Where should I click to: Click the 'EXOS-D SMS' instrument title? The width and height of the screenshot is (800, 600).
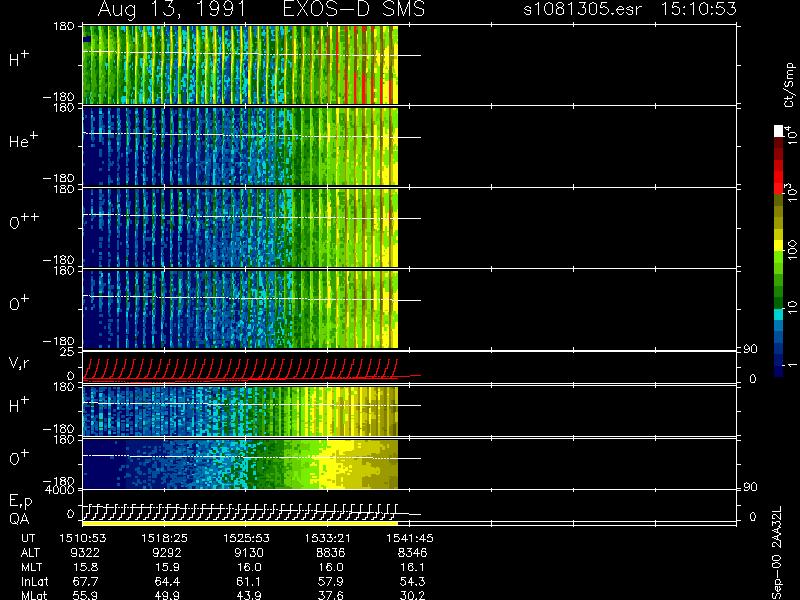click(x=354, y=9)
